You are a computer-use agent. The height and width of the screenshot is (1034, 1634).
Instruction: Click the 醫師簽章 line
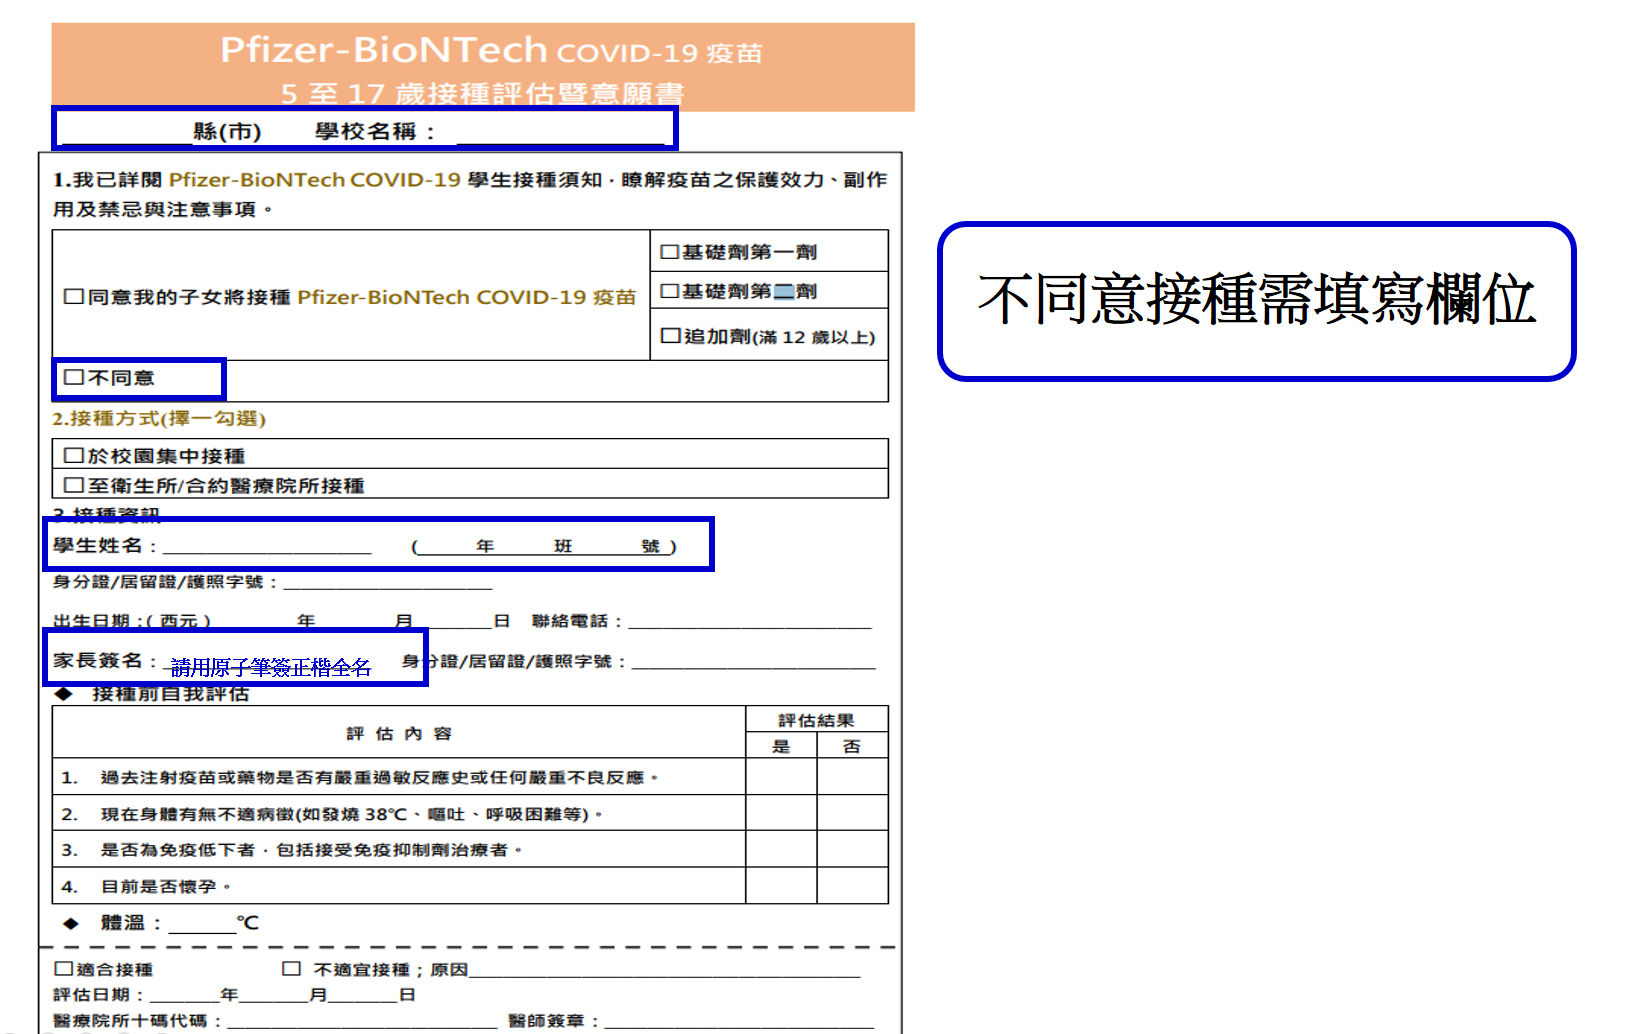tap(739, 1020)
